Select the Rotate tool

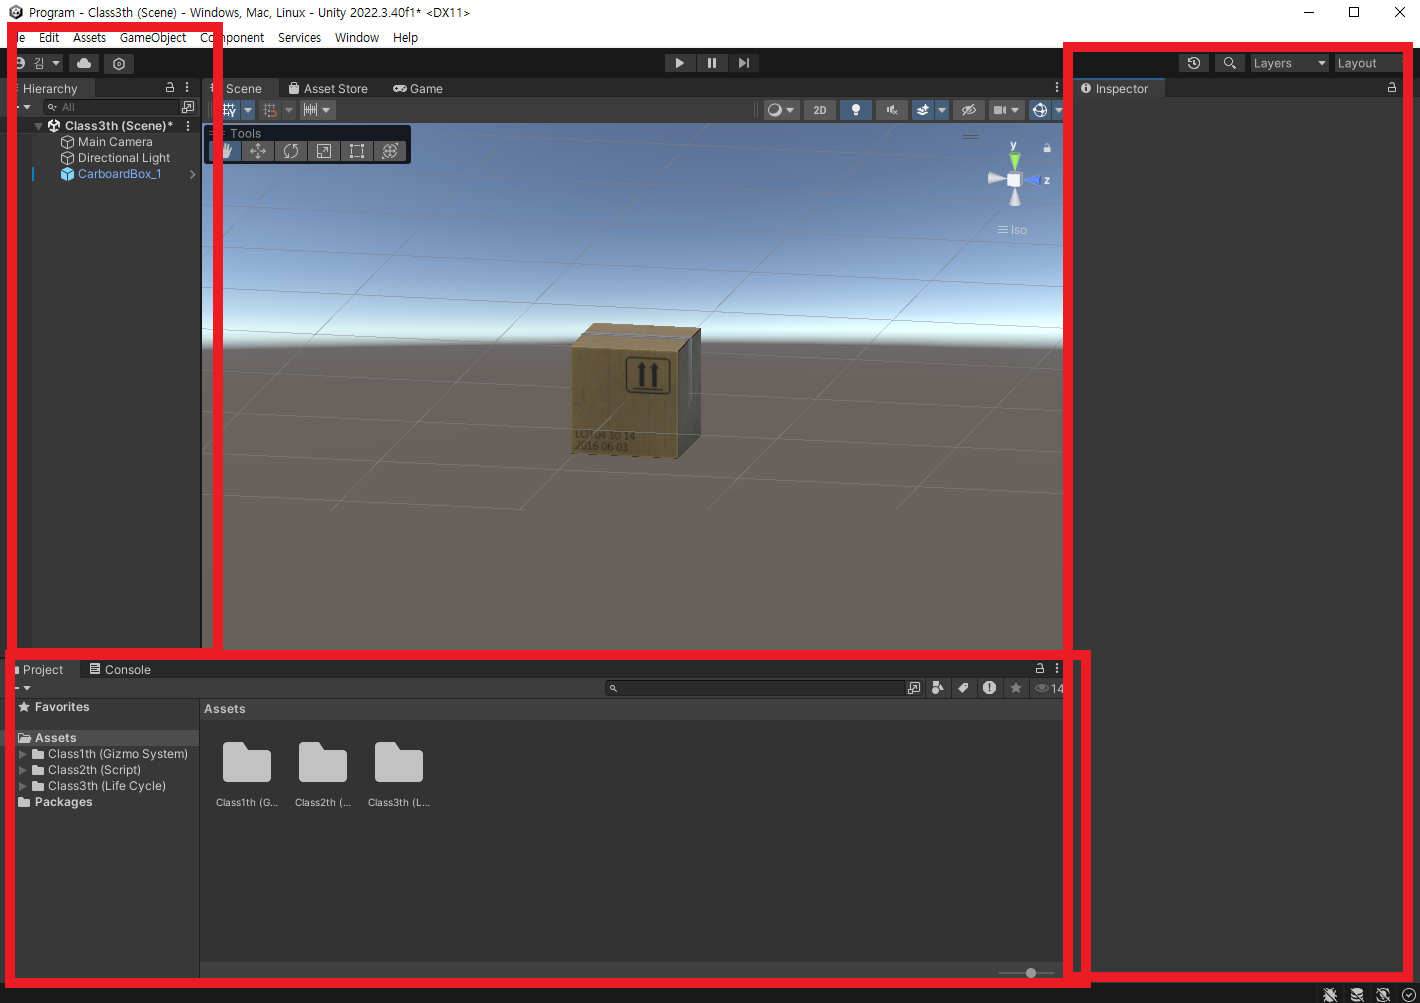pyautogui.click(x=290, y=151)
